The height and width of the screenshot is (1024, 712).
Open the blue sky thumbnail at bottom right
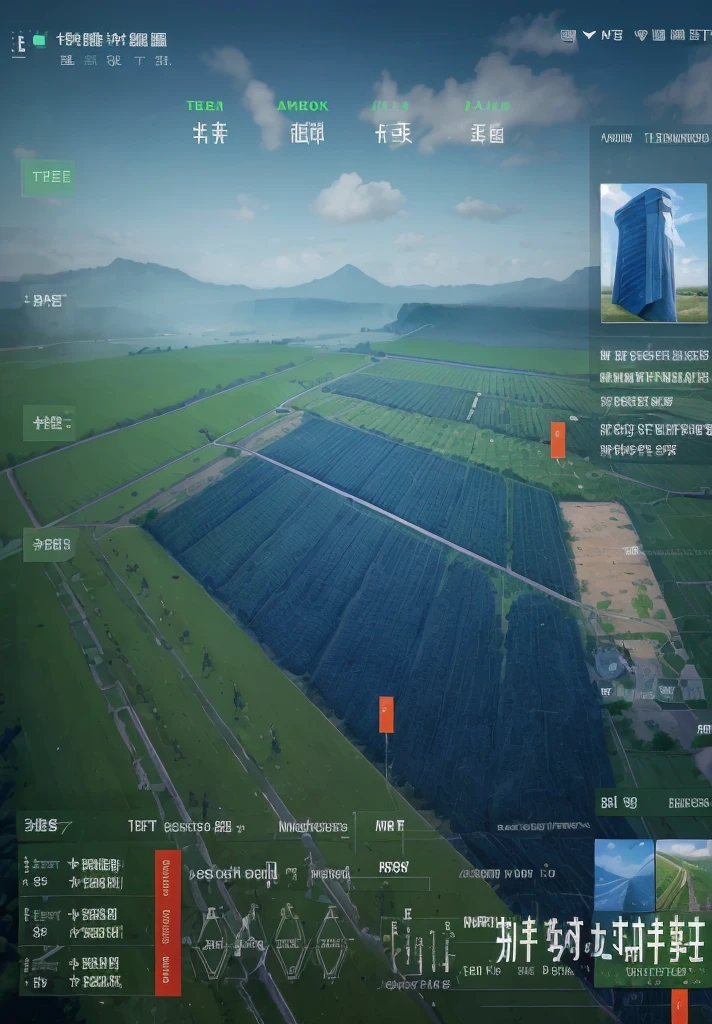(x=624, y=875)
